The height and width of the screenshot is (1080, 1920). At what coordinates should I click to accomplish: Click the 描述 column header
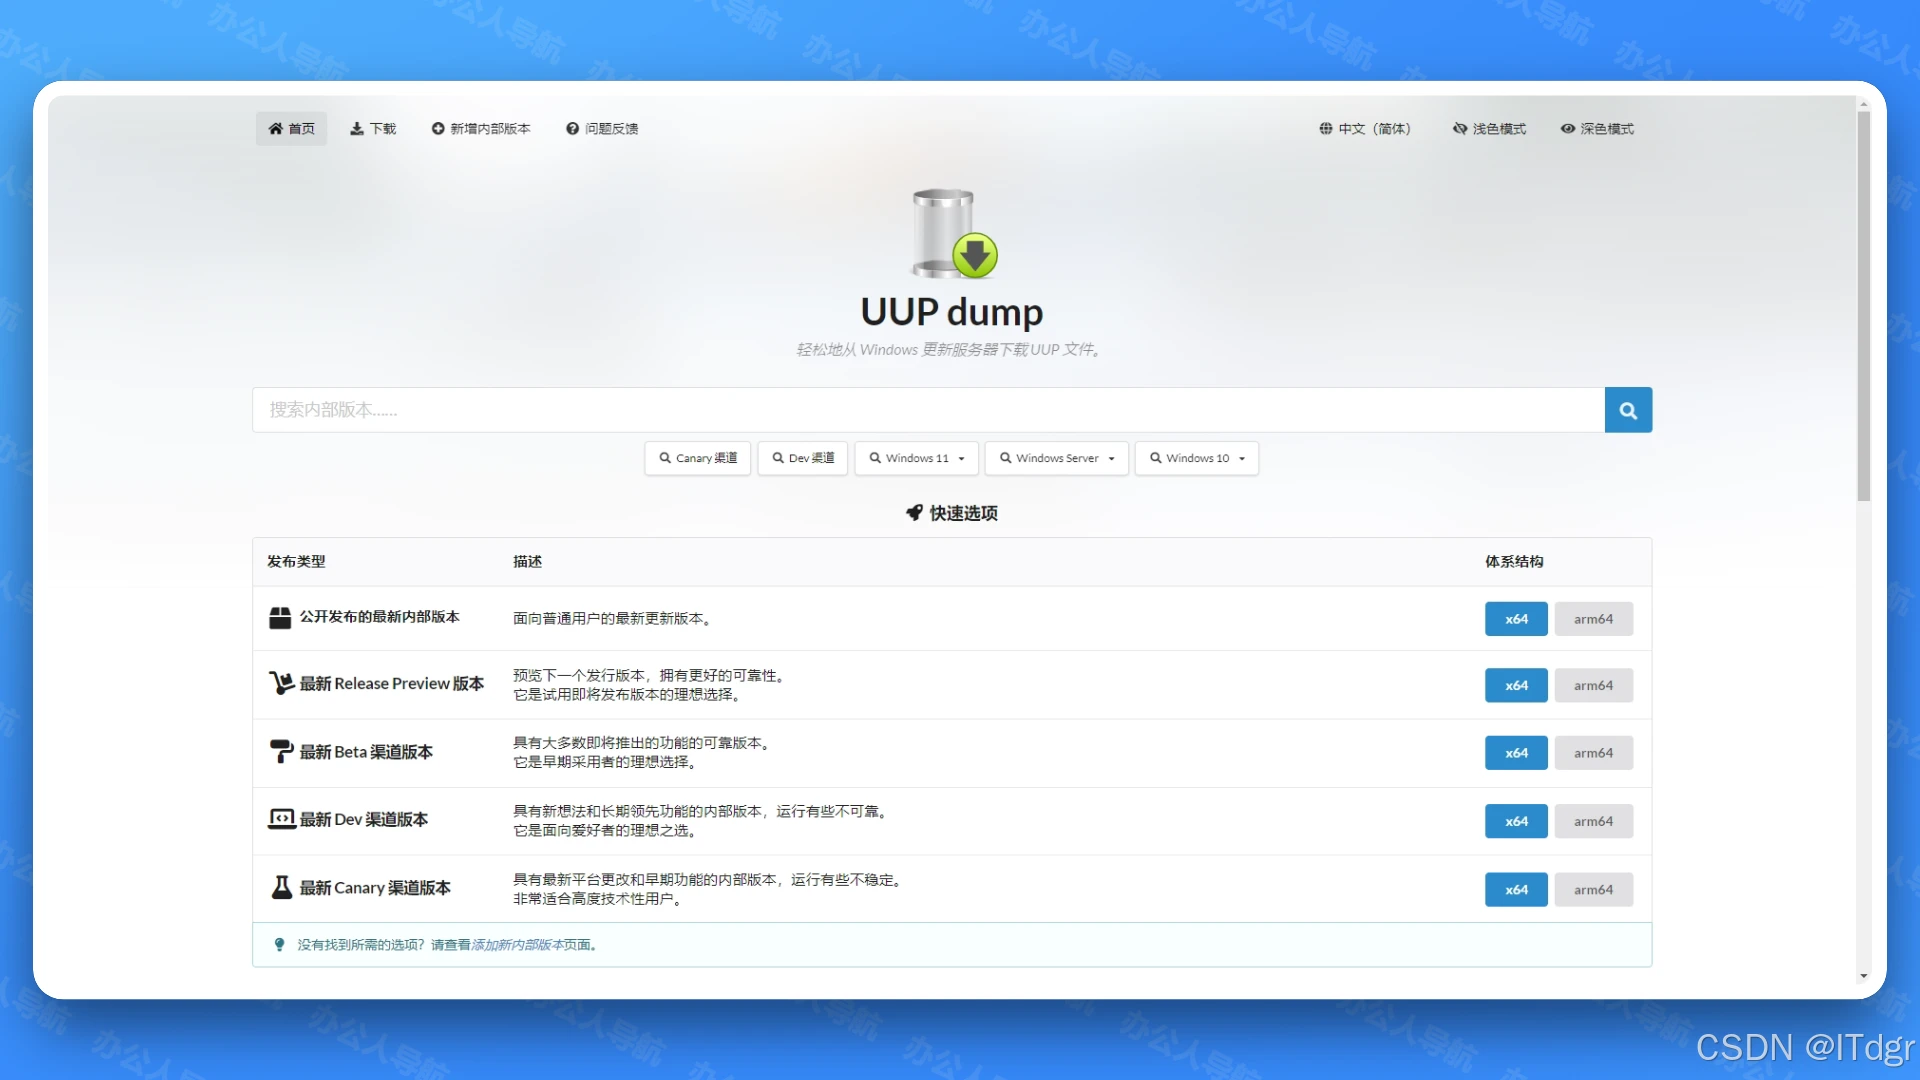527,562
